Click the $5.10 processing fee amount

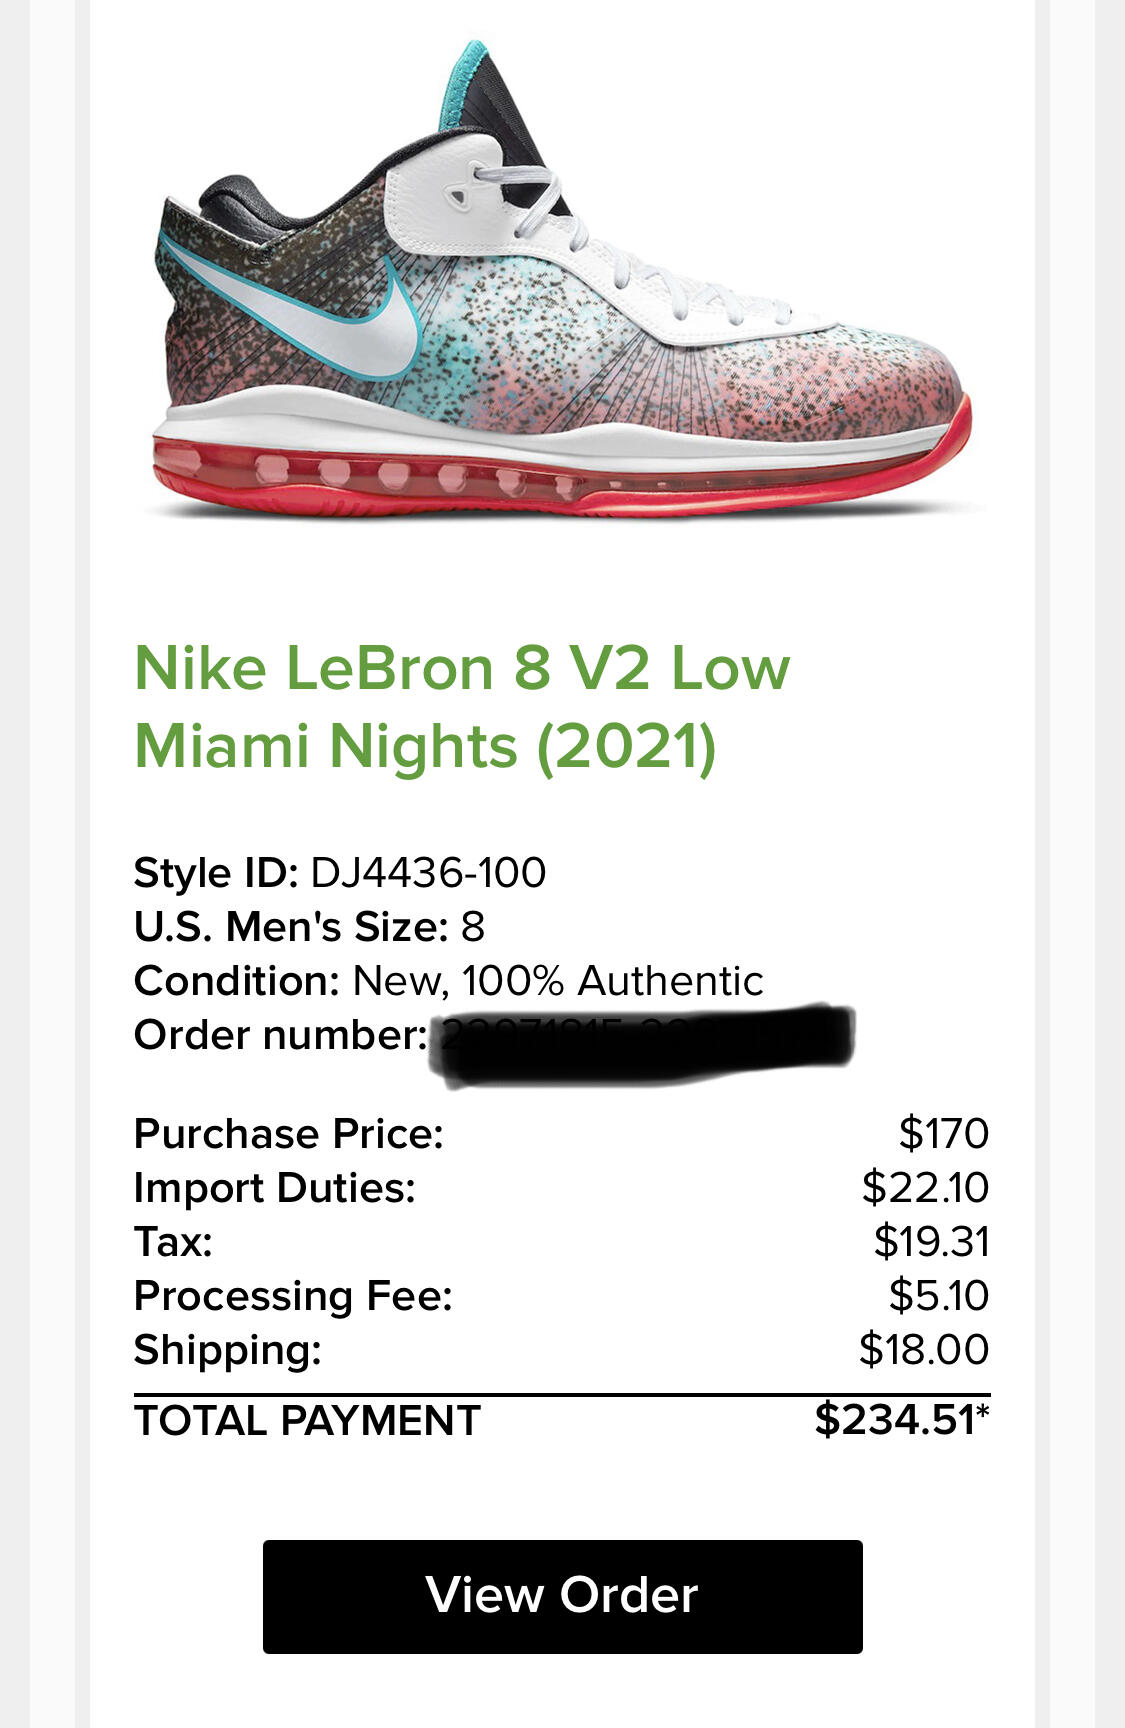click(939, 1296)
